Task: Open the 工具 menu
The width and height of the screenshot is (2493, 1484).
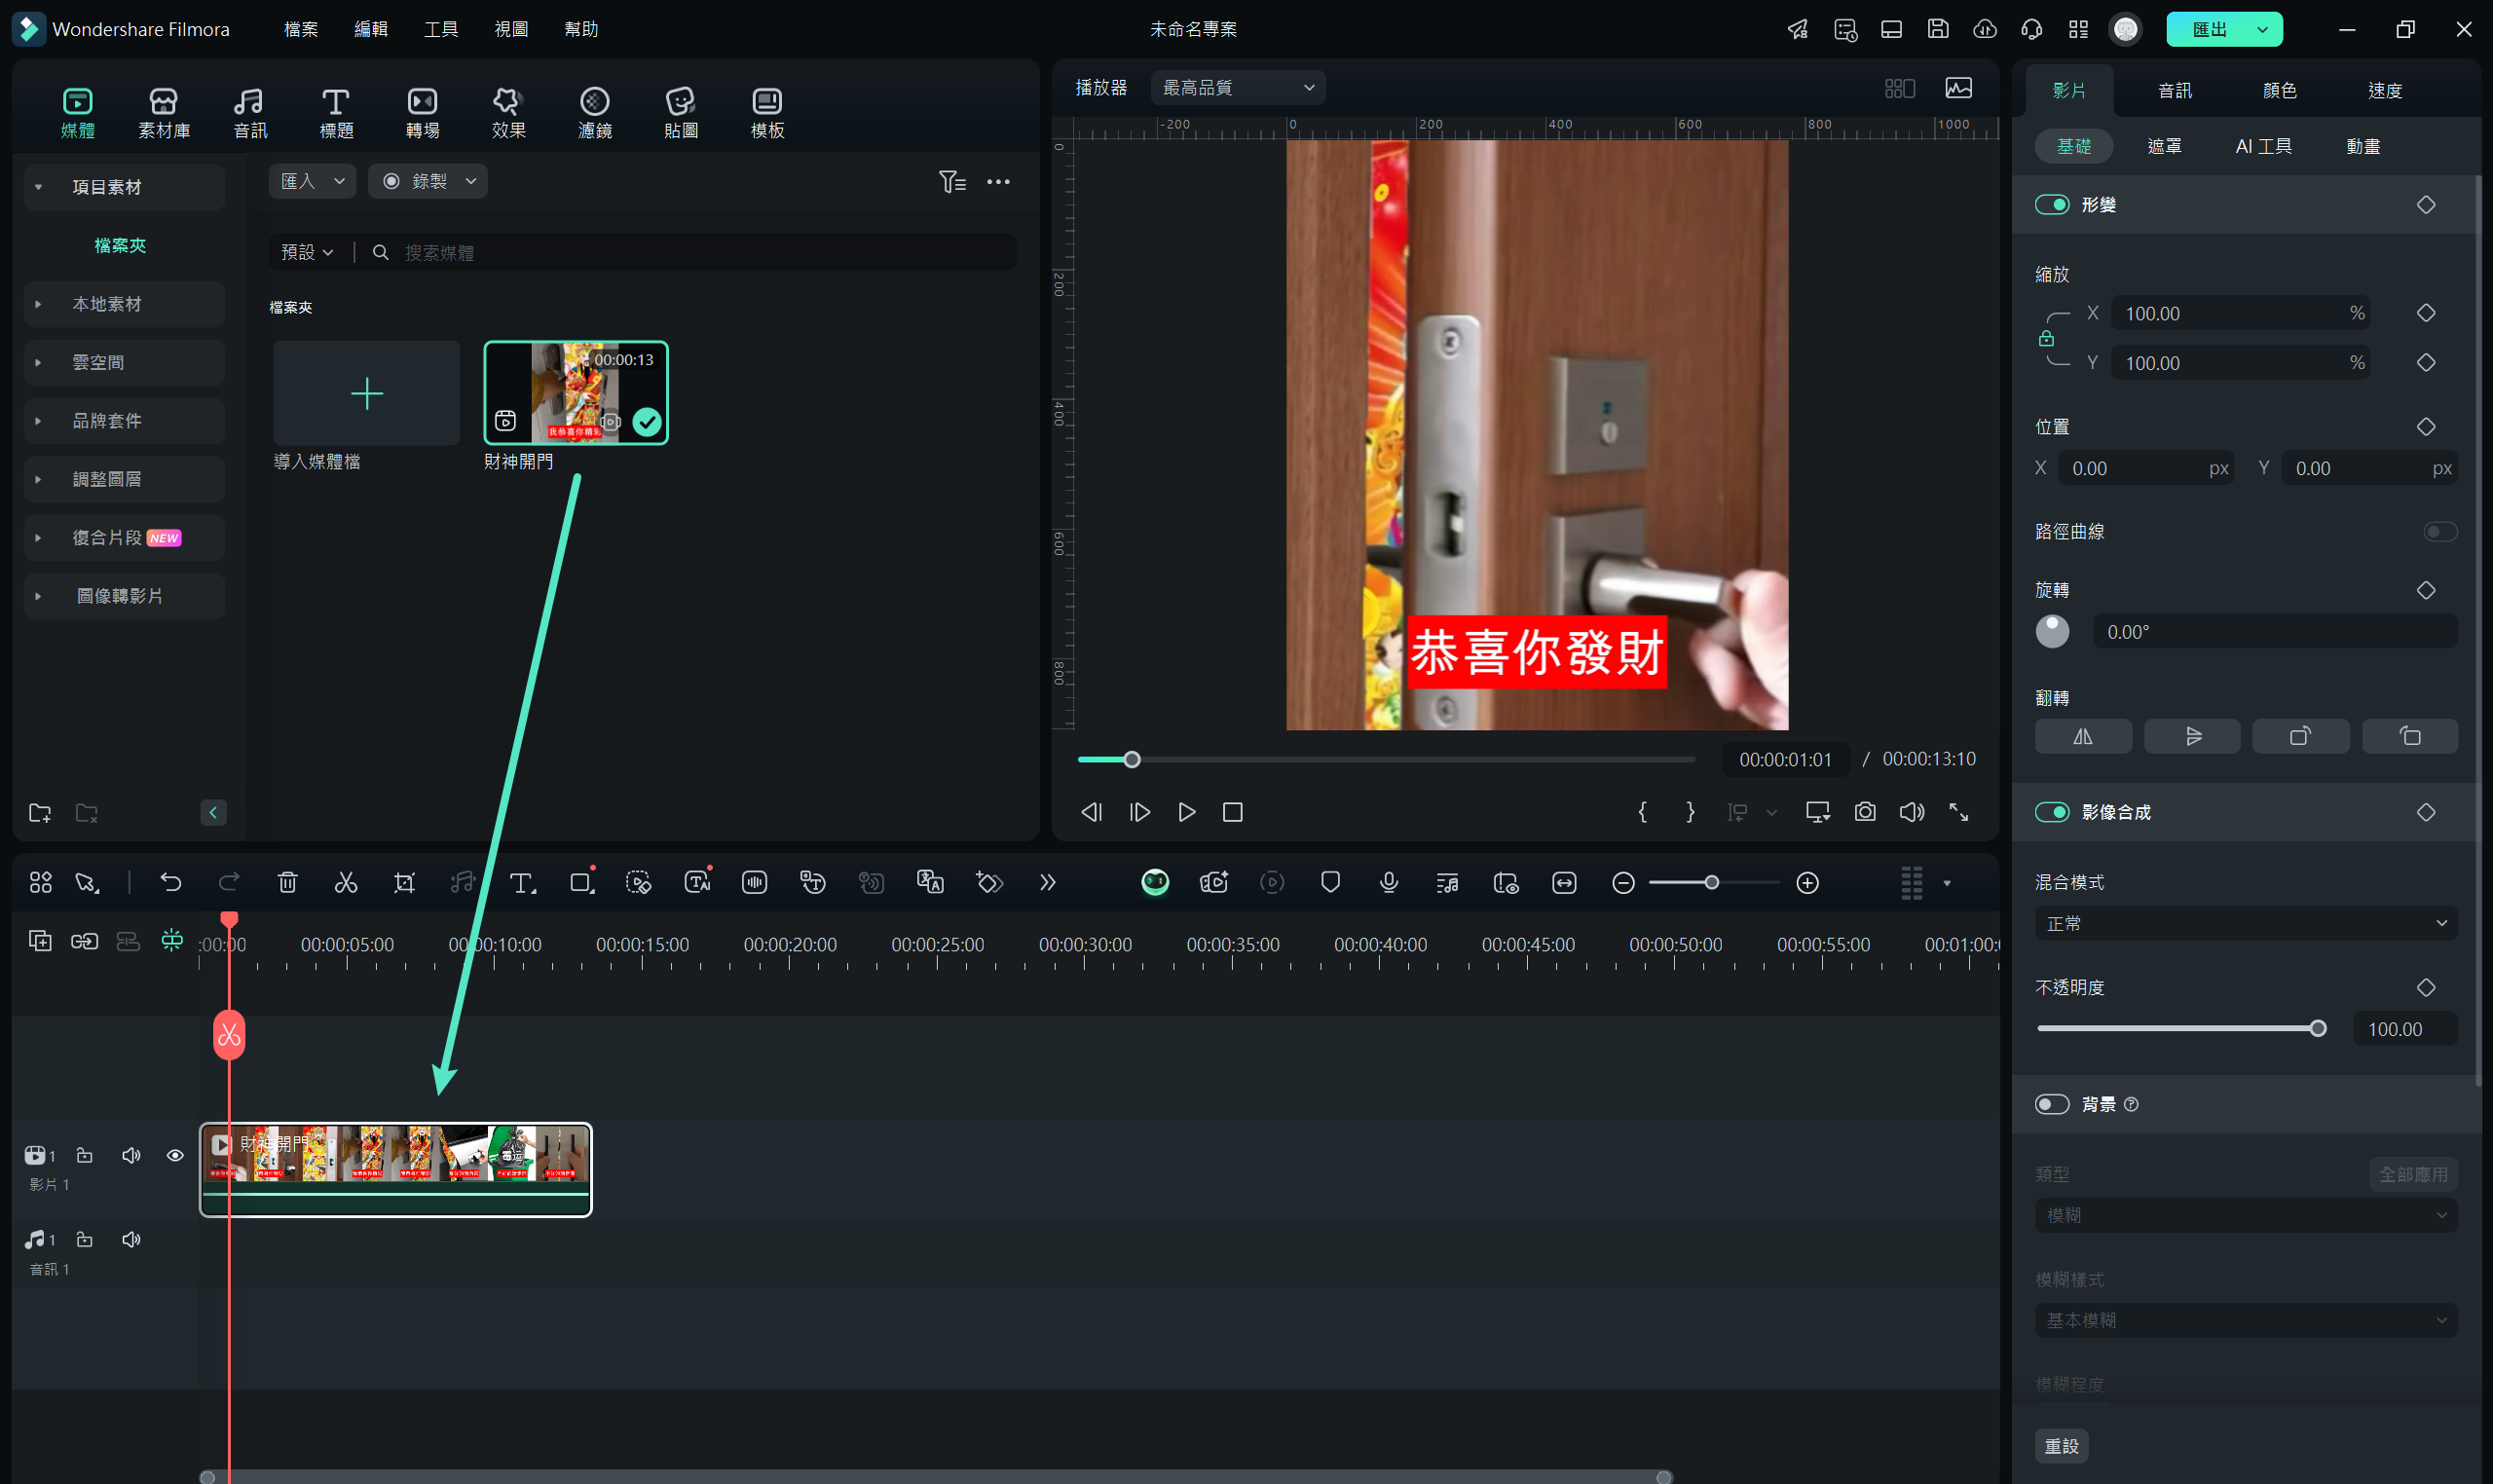Action: coord(441,29)
